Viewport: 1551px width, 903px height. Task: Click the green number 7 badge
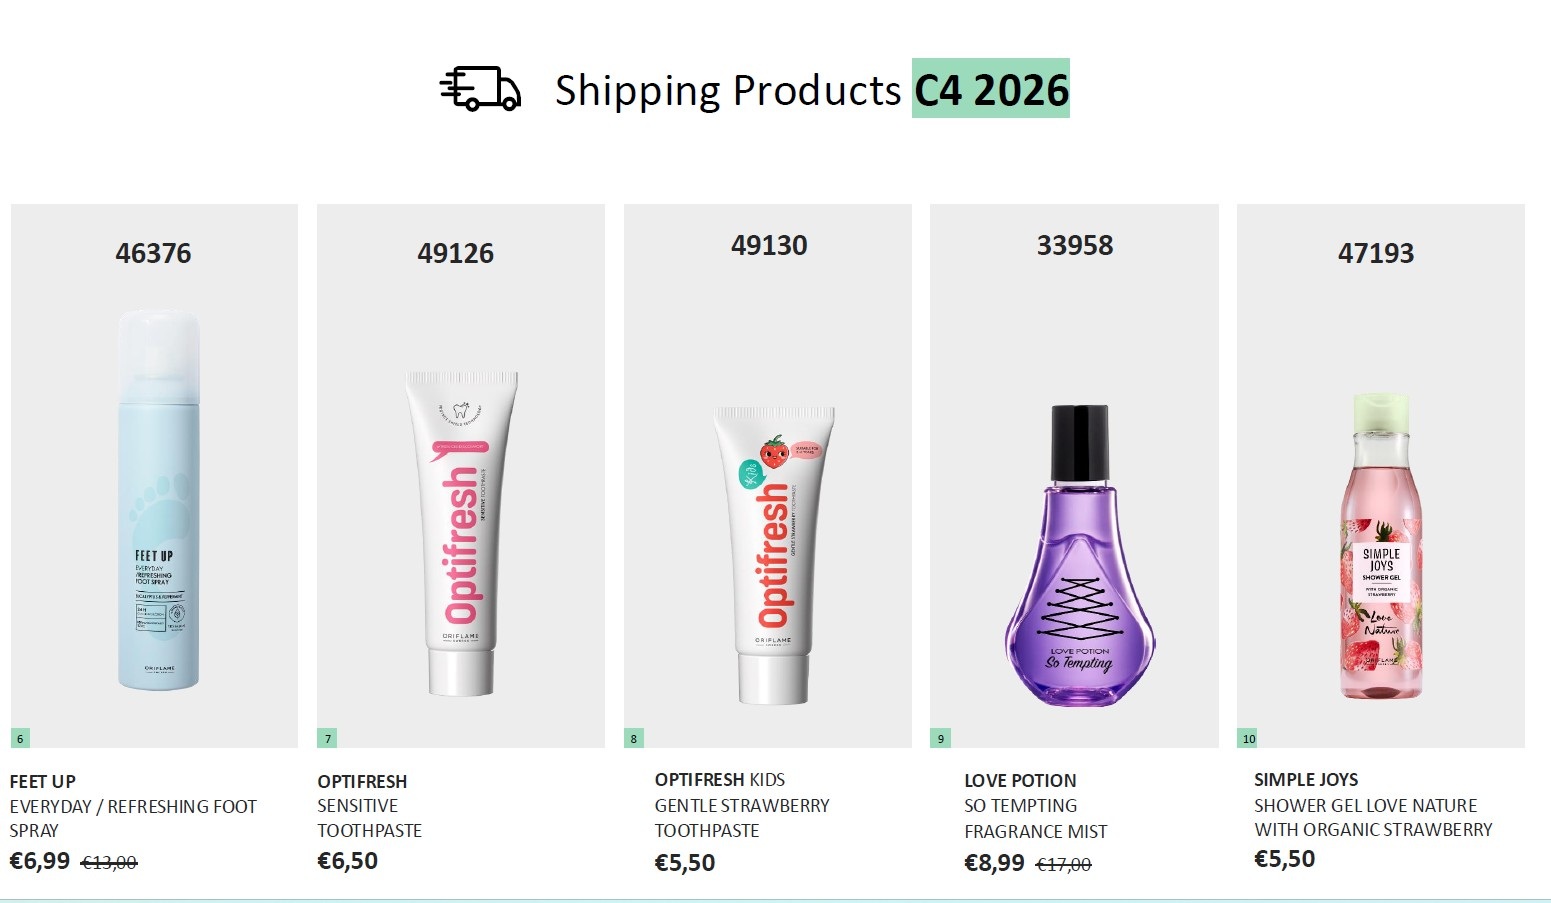(327, 739)
